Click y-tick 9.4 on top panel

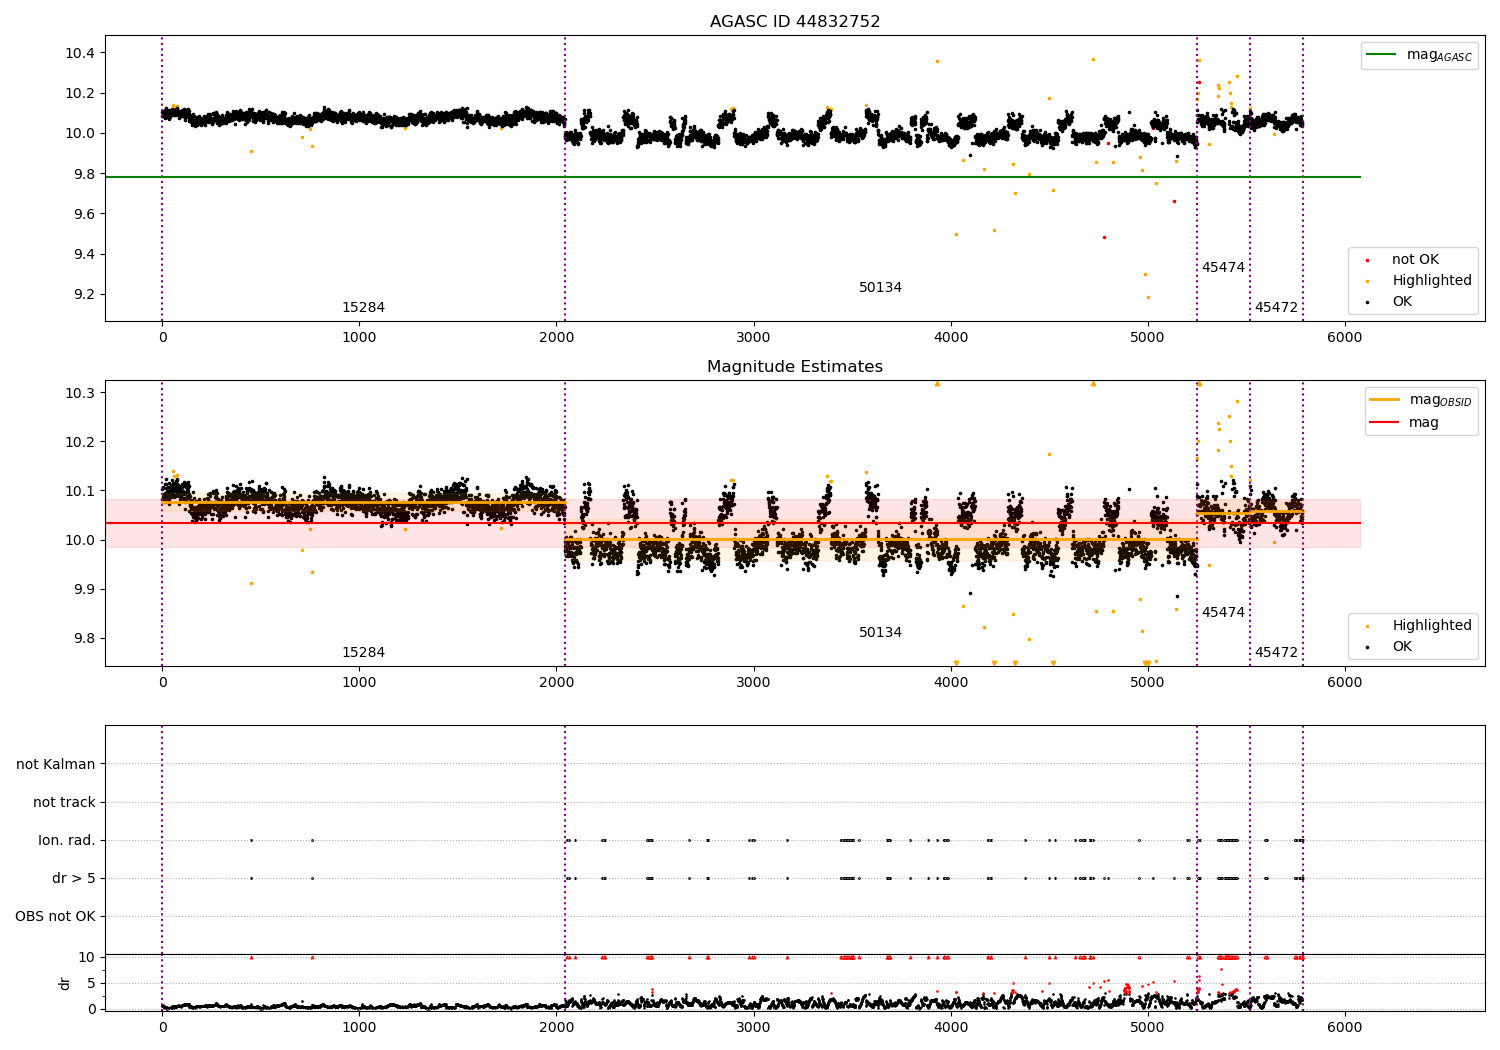point(83,254)
